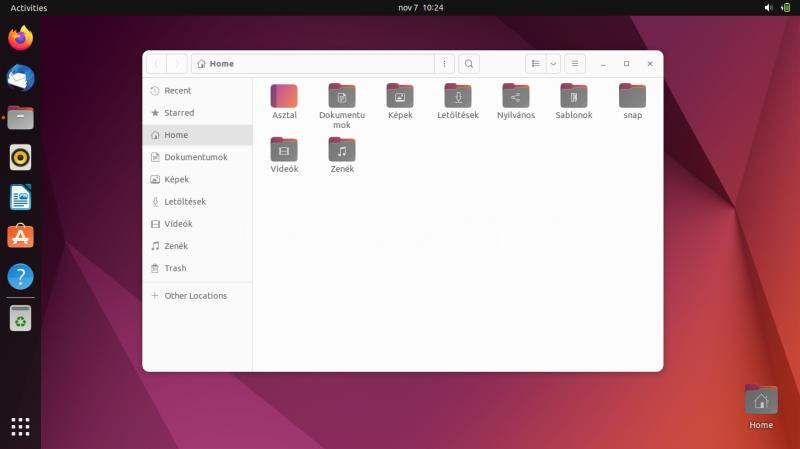Select the Zenék music folder icon in the grid
800x449 pixels.
[x=342, y=150]
